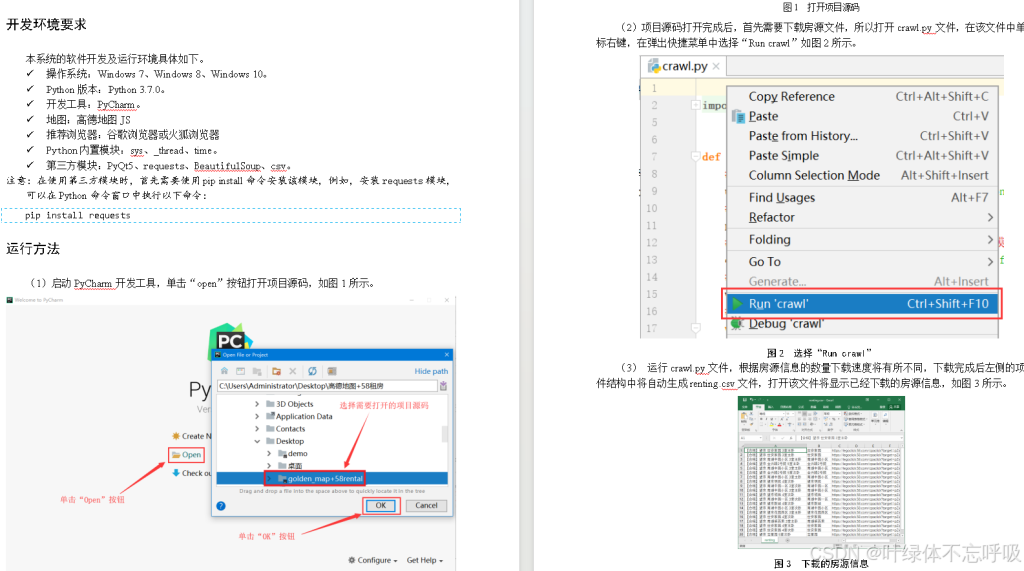Screen dimensions: 1024x571
Task: Click the green Run triangle icon
Action: point(737,303)
